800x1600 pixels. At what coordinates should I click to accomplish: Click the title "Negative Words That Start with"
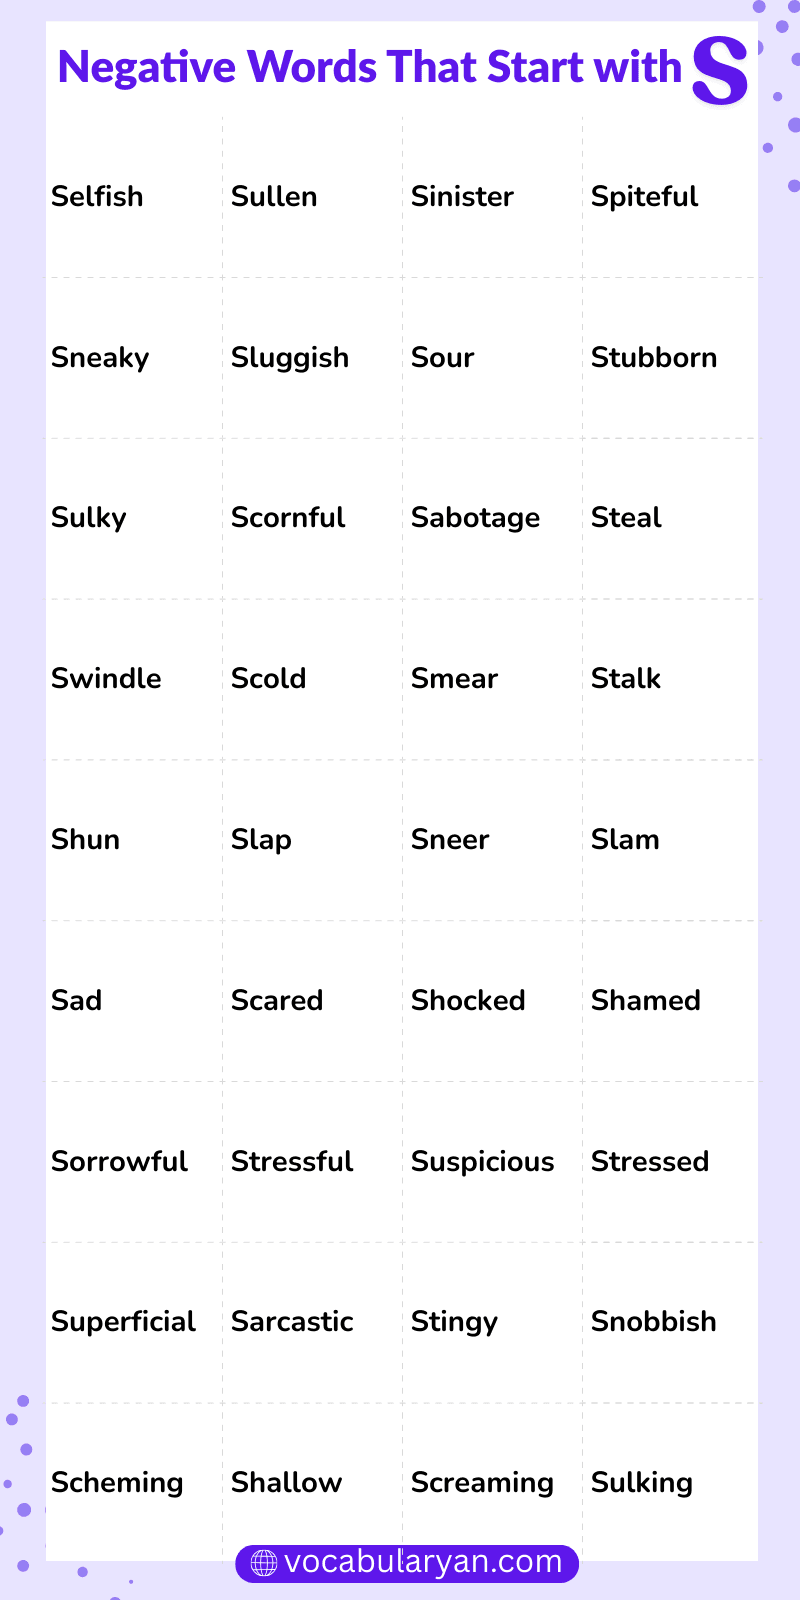pos(370,67)
